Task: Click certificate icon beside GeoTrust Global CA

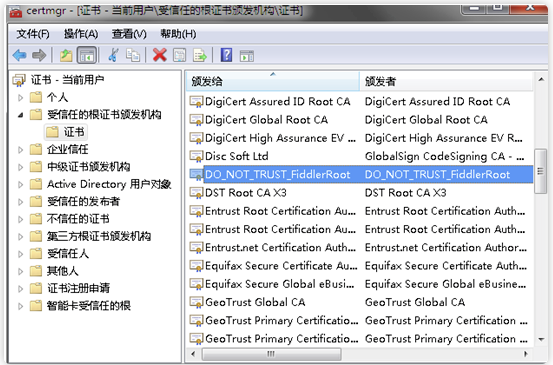Action: click(x=196, y=302)
